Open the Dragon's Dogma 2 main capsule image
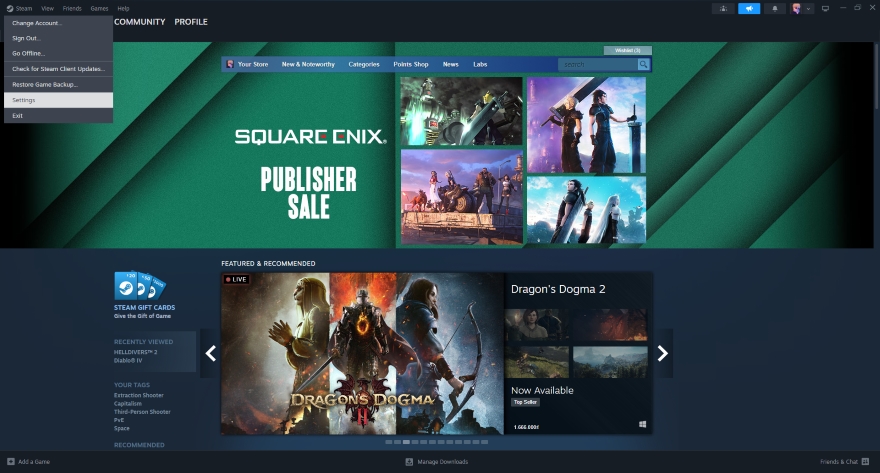 363,353
